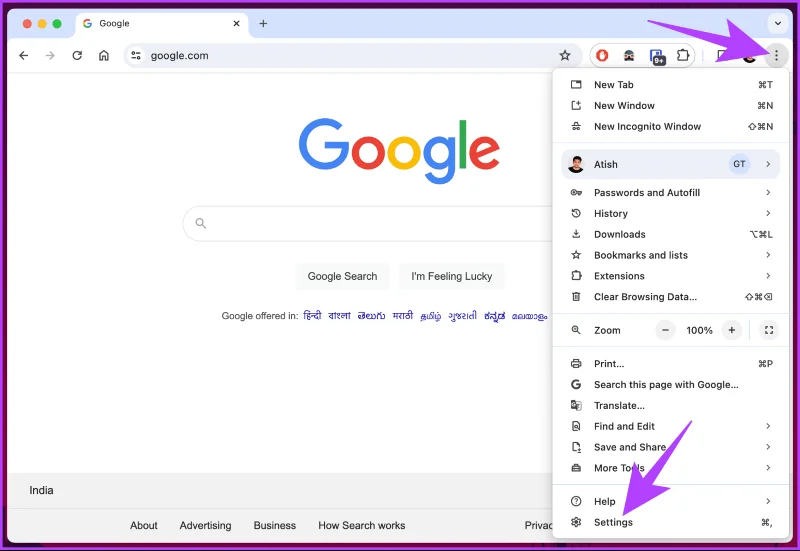The image size is (800, 551).
Task: Switch Google language to हिन्दी
Action: (312, 316)
